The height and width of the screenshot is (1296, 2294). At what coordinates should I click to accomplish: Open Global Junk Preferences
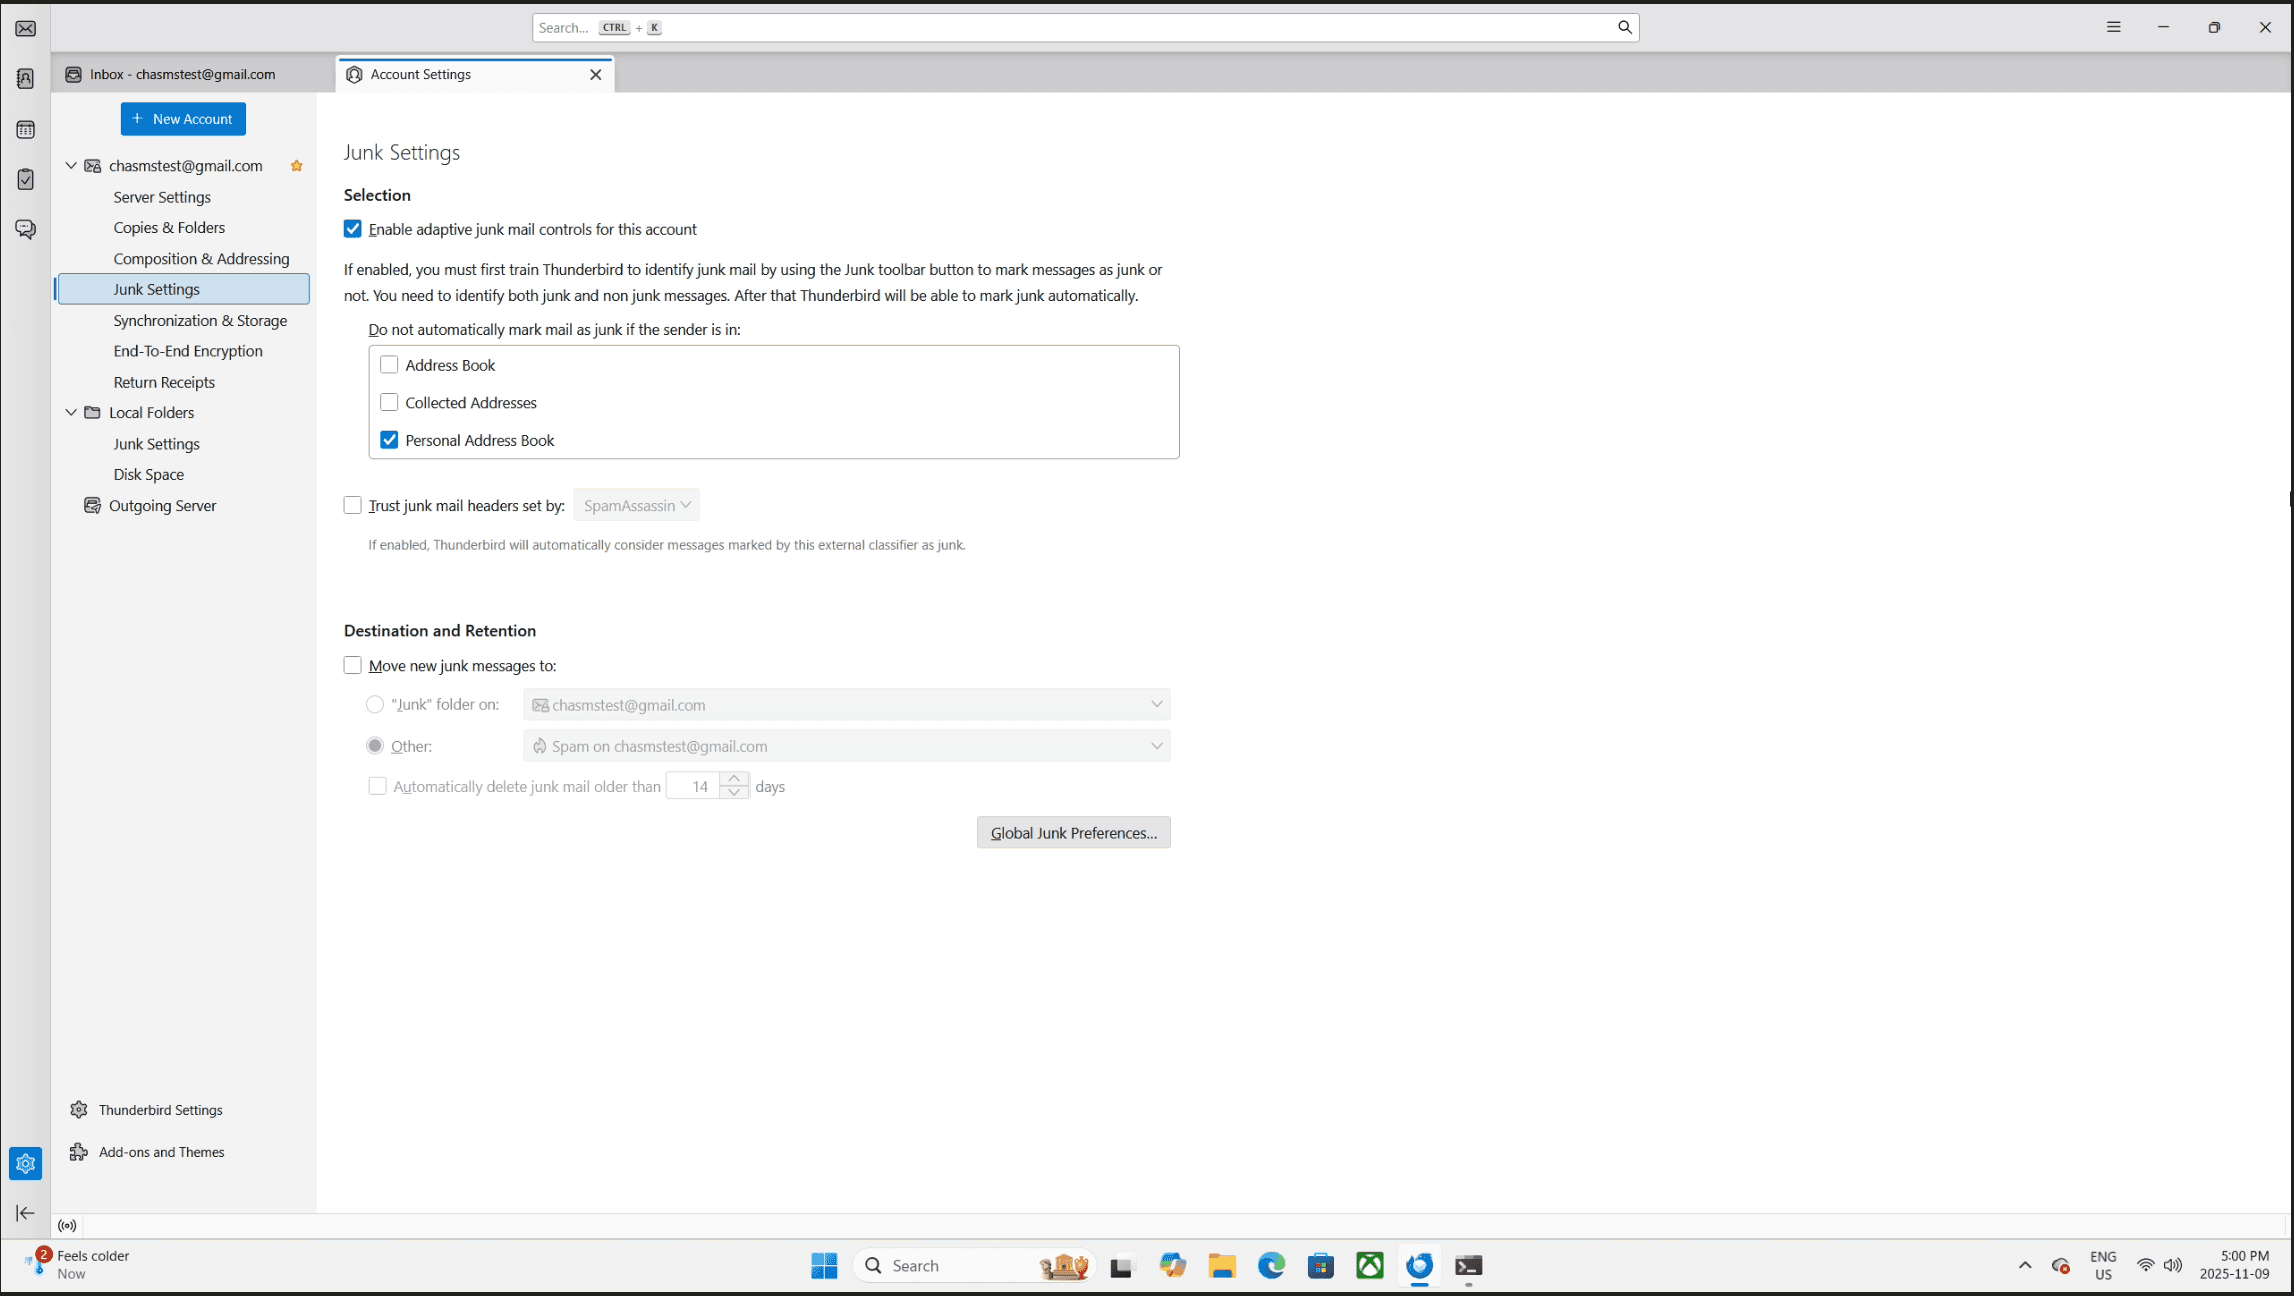(1073, 833)
